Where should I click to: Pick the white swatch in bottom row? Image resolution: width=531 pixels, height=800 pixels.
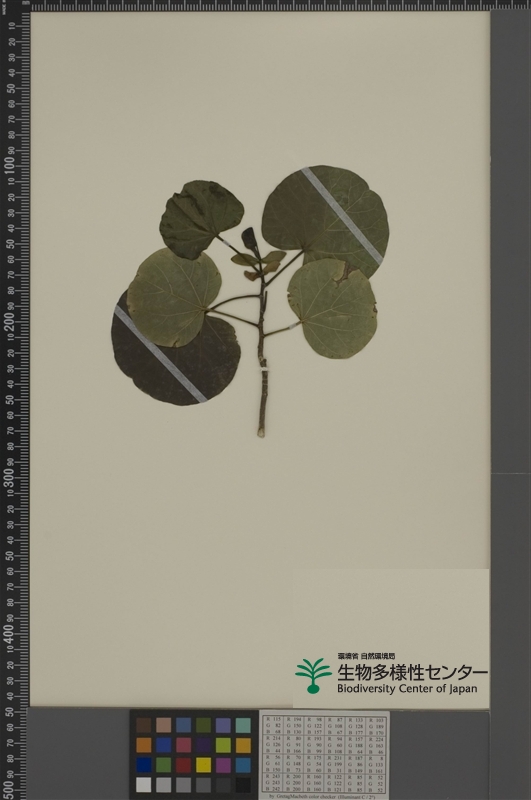(144, 785)
